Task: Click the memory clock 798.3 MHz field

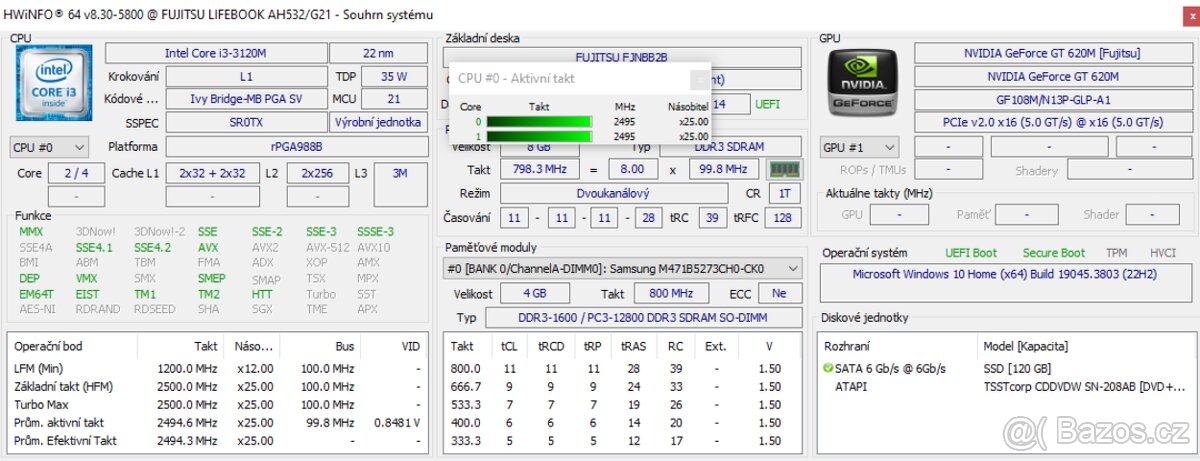Action: tap(541, 169)
